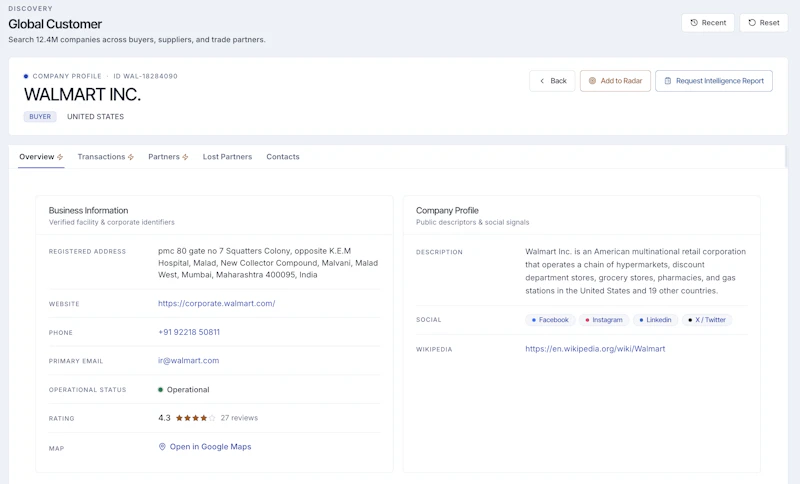
Task: Click the X / Twitter social chip
Action: (707, 320)
